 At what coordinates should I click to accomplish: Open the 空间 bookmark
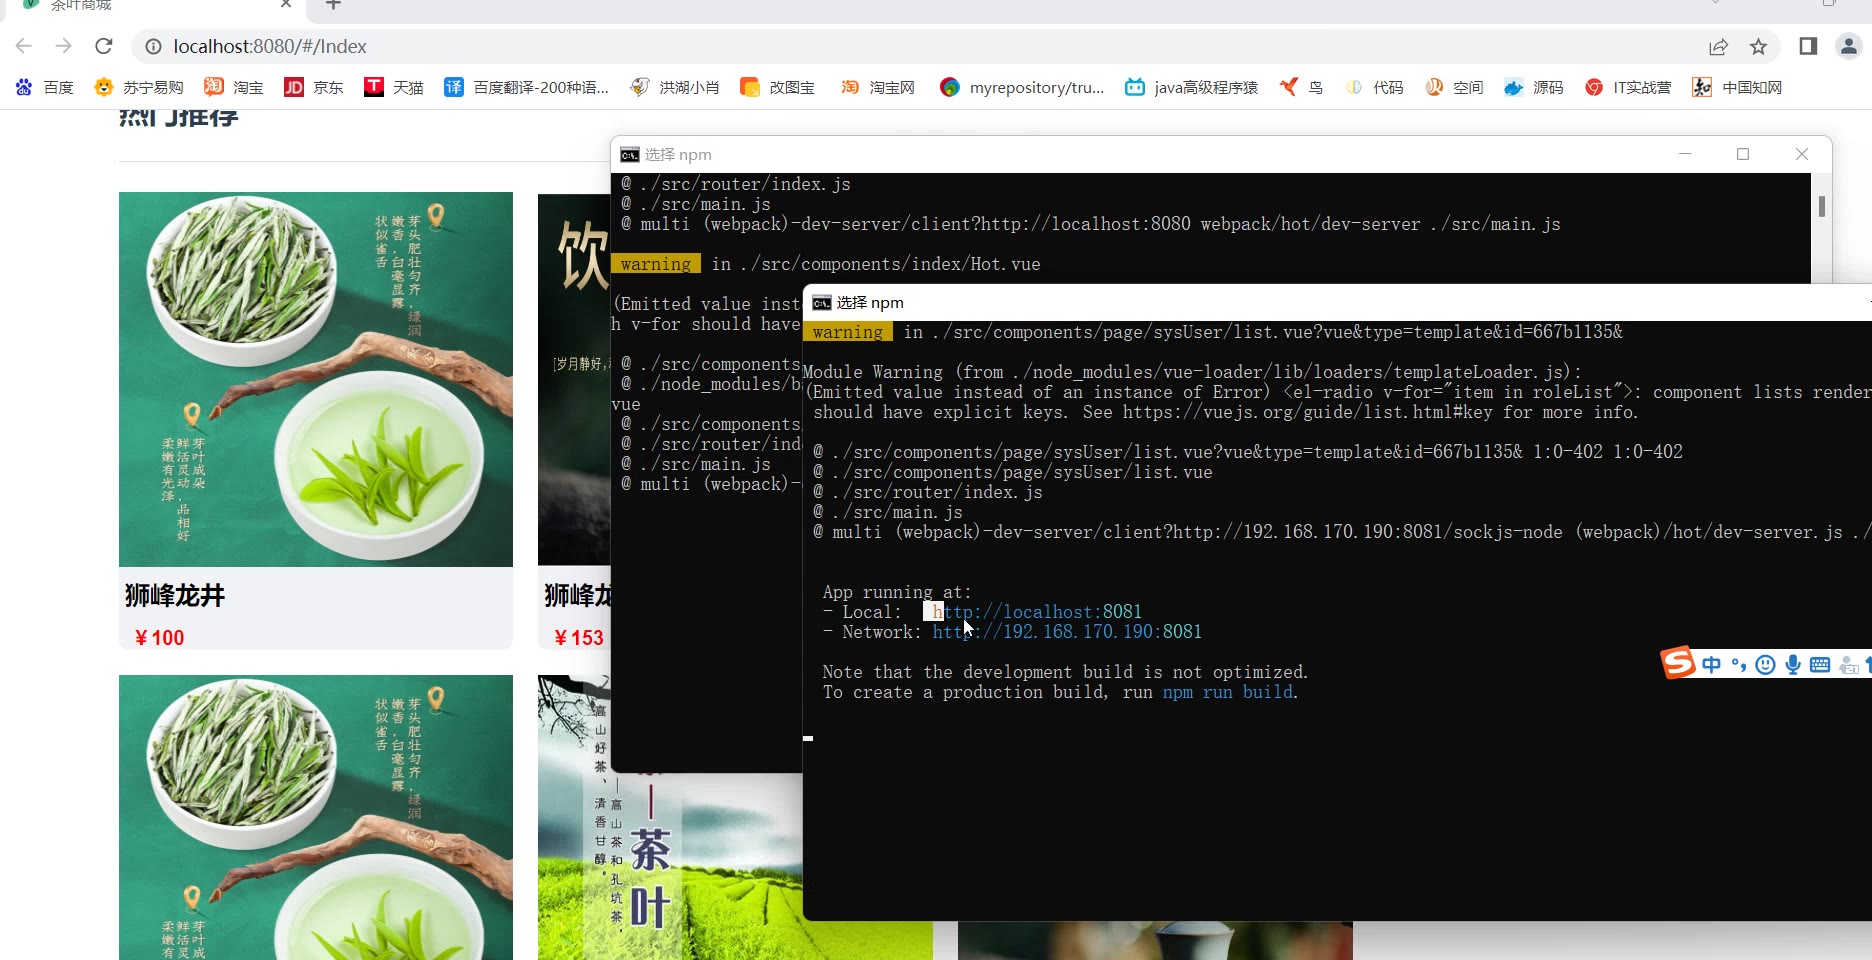coord(1454,87)
